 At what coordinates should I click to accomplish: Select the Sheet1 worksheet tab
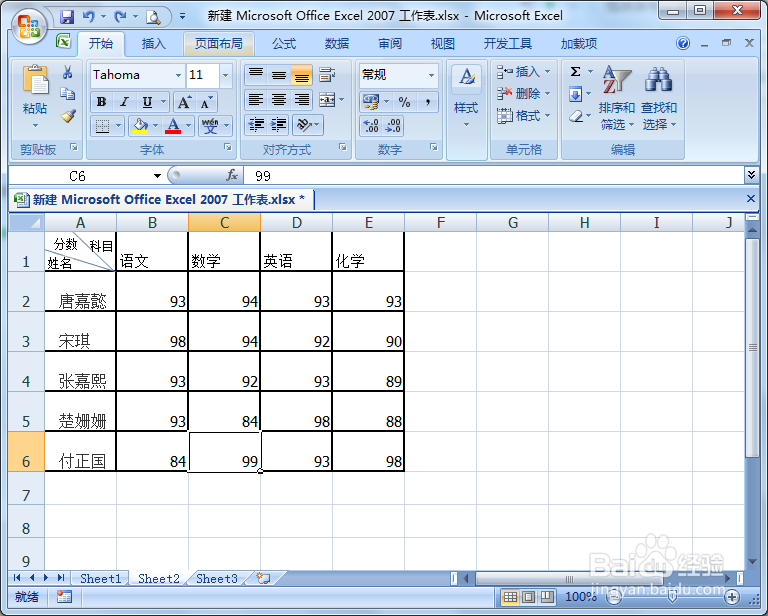pyautogui.click(x=100, y=579)
